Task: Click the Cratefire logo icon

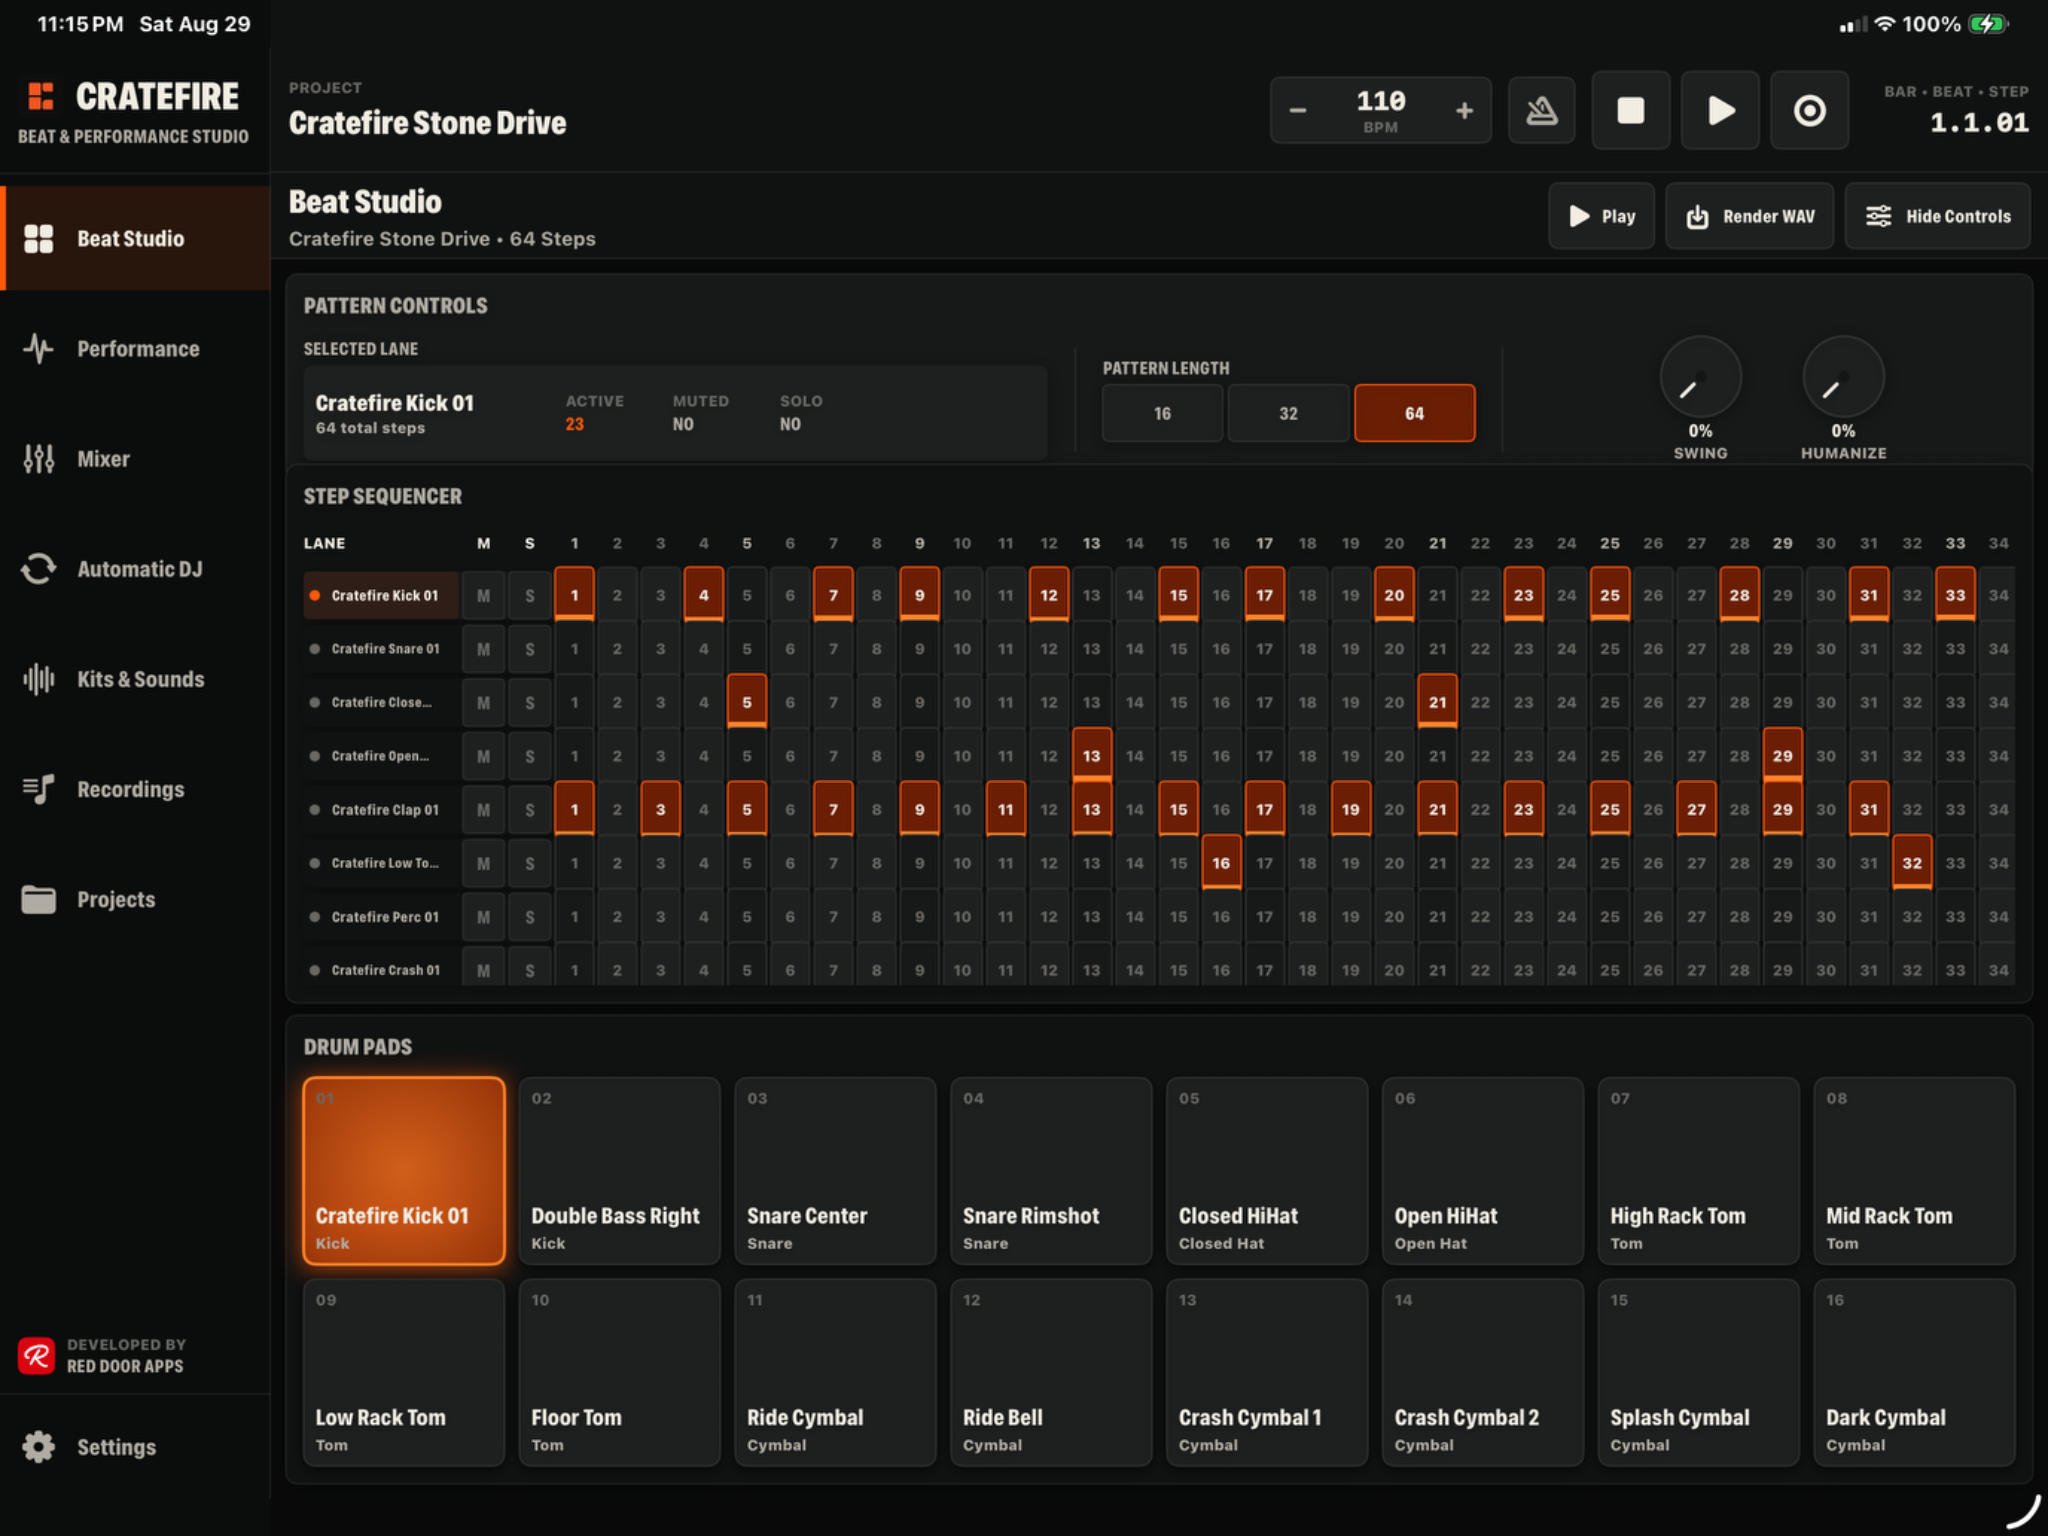Action: pos(41,96)
